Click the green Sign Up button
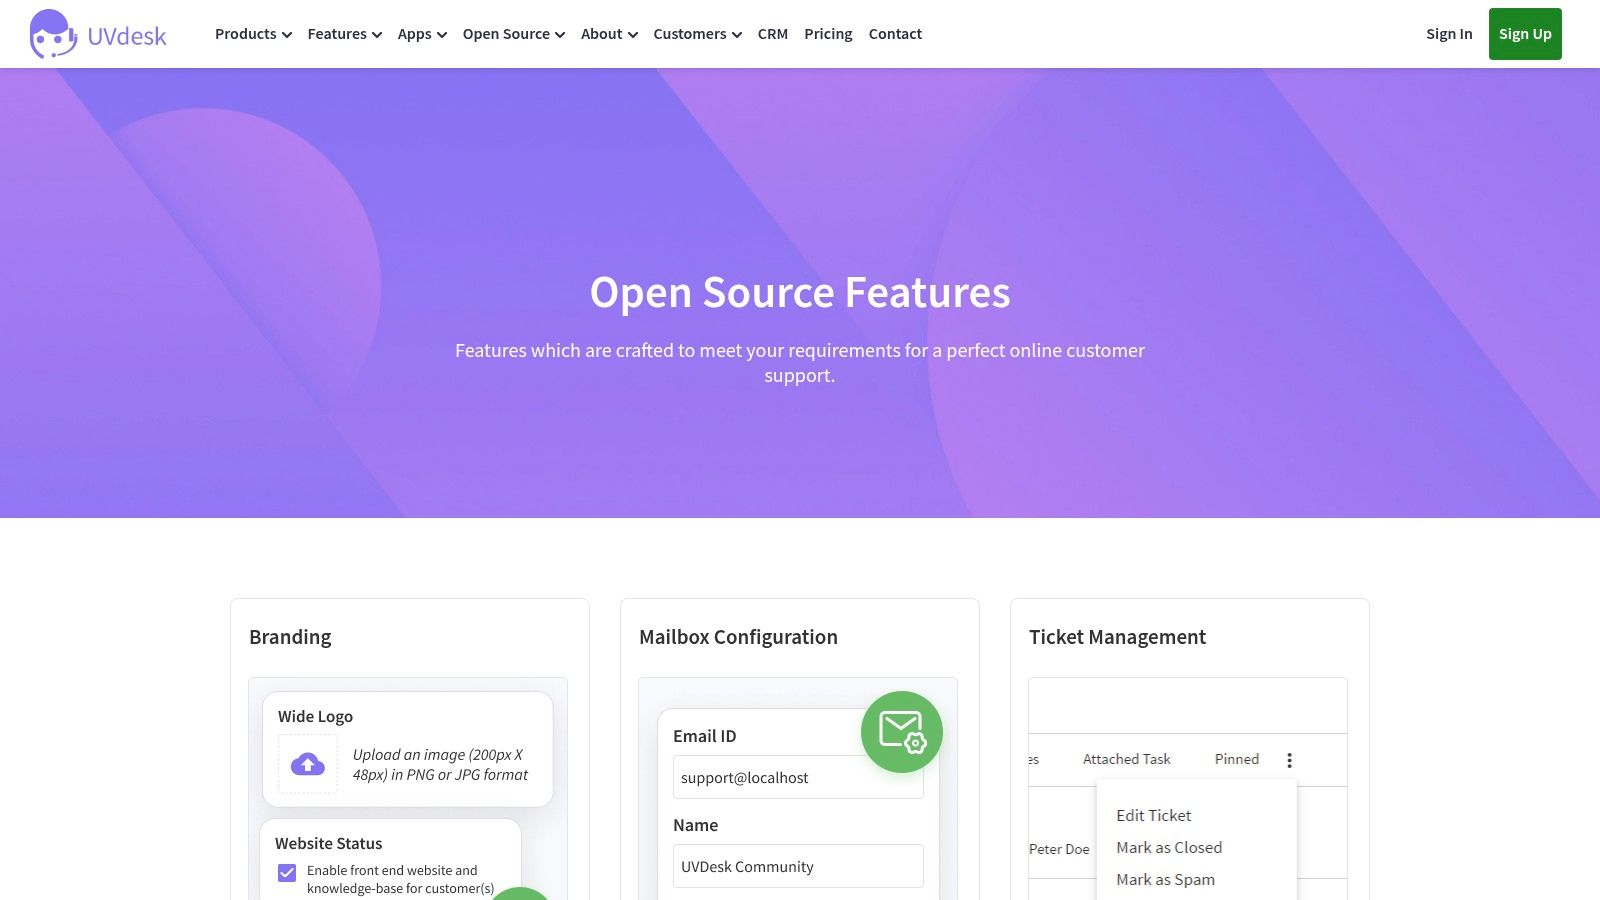The height and width of the screenshot is (900, 1600). pos(1525,34)
